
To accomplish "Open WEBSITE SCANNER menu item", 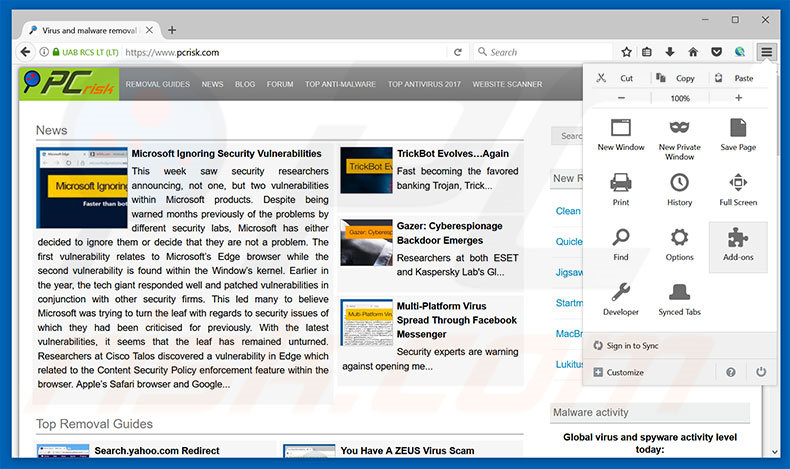I will (x=507, y=84).
